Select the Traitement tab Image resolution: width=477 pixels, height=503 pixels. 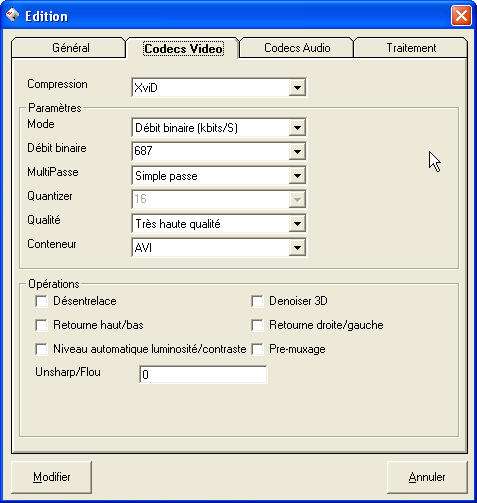[x=411, y=48]
